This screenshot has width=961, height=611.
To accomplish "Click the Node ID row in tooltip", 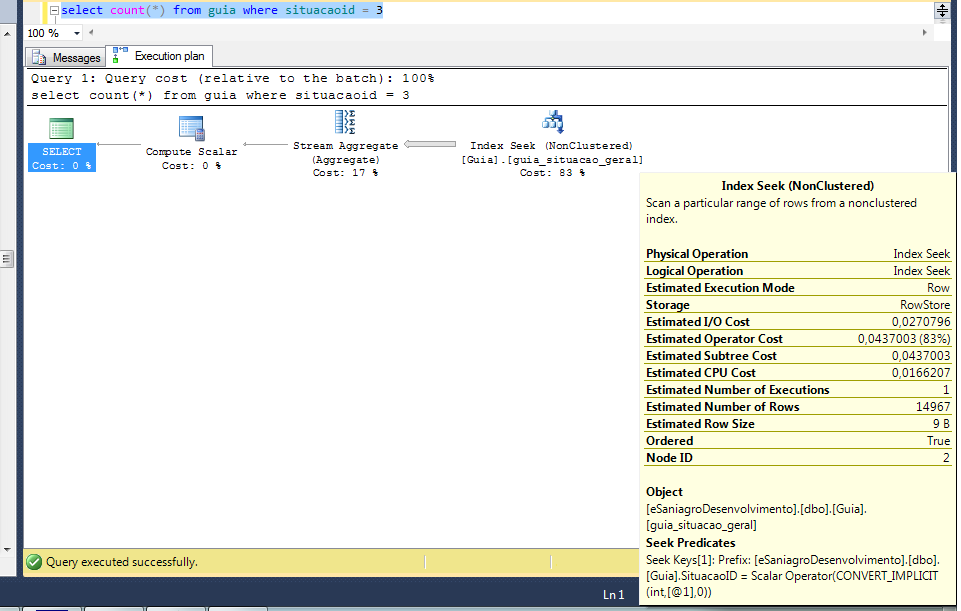I will click(x=798, y=458).
